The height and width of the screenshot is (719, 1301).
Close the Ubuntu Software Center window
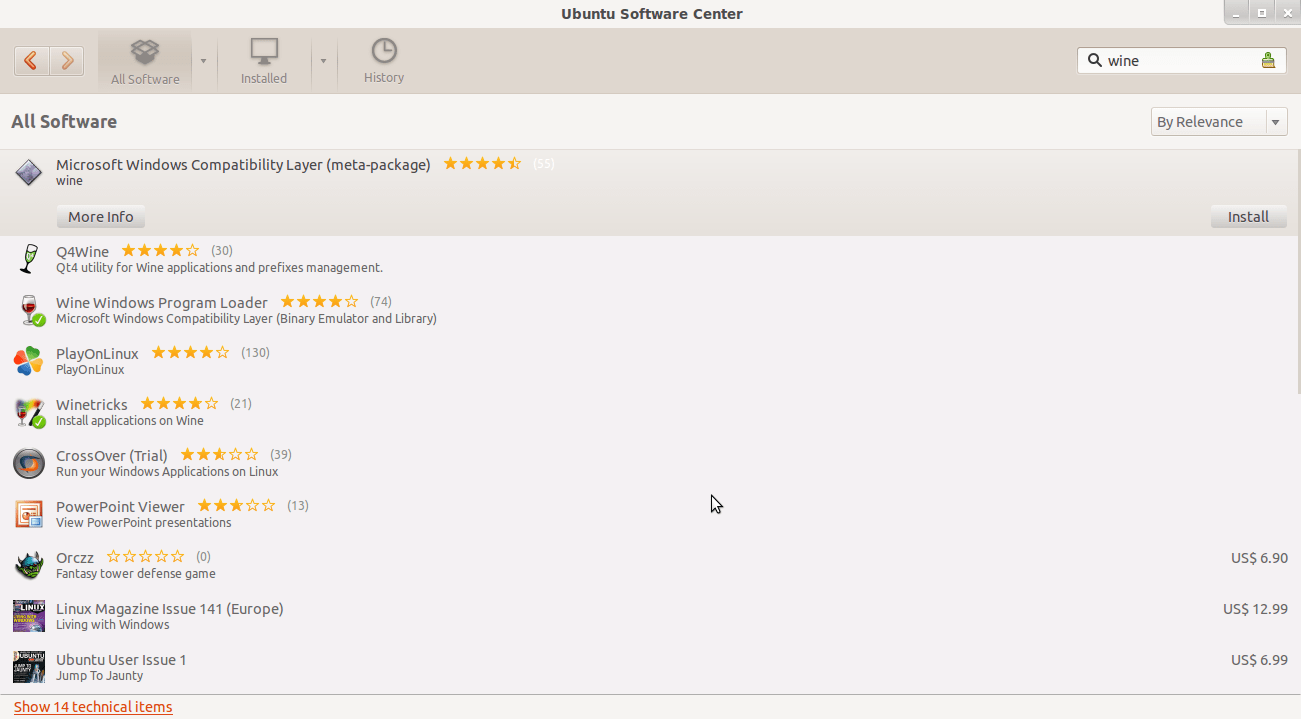point(1286,12)
